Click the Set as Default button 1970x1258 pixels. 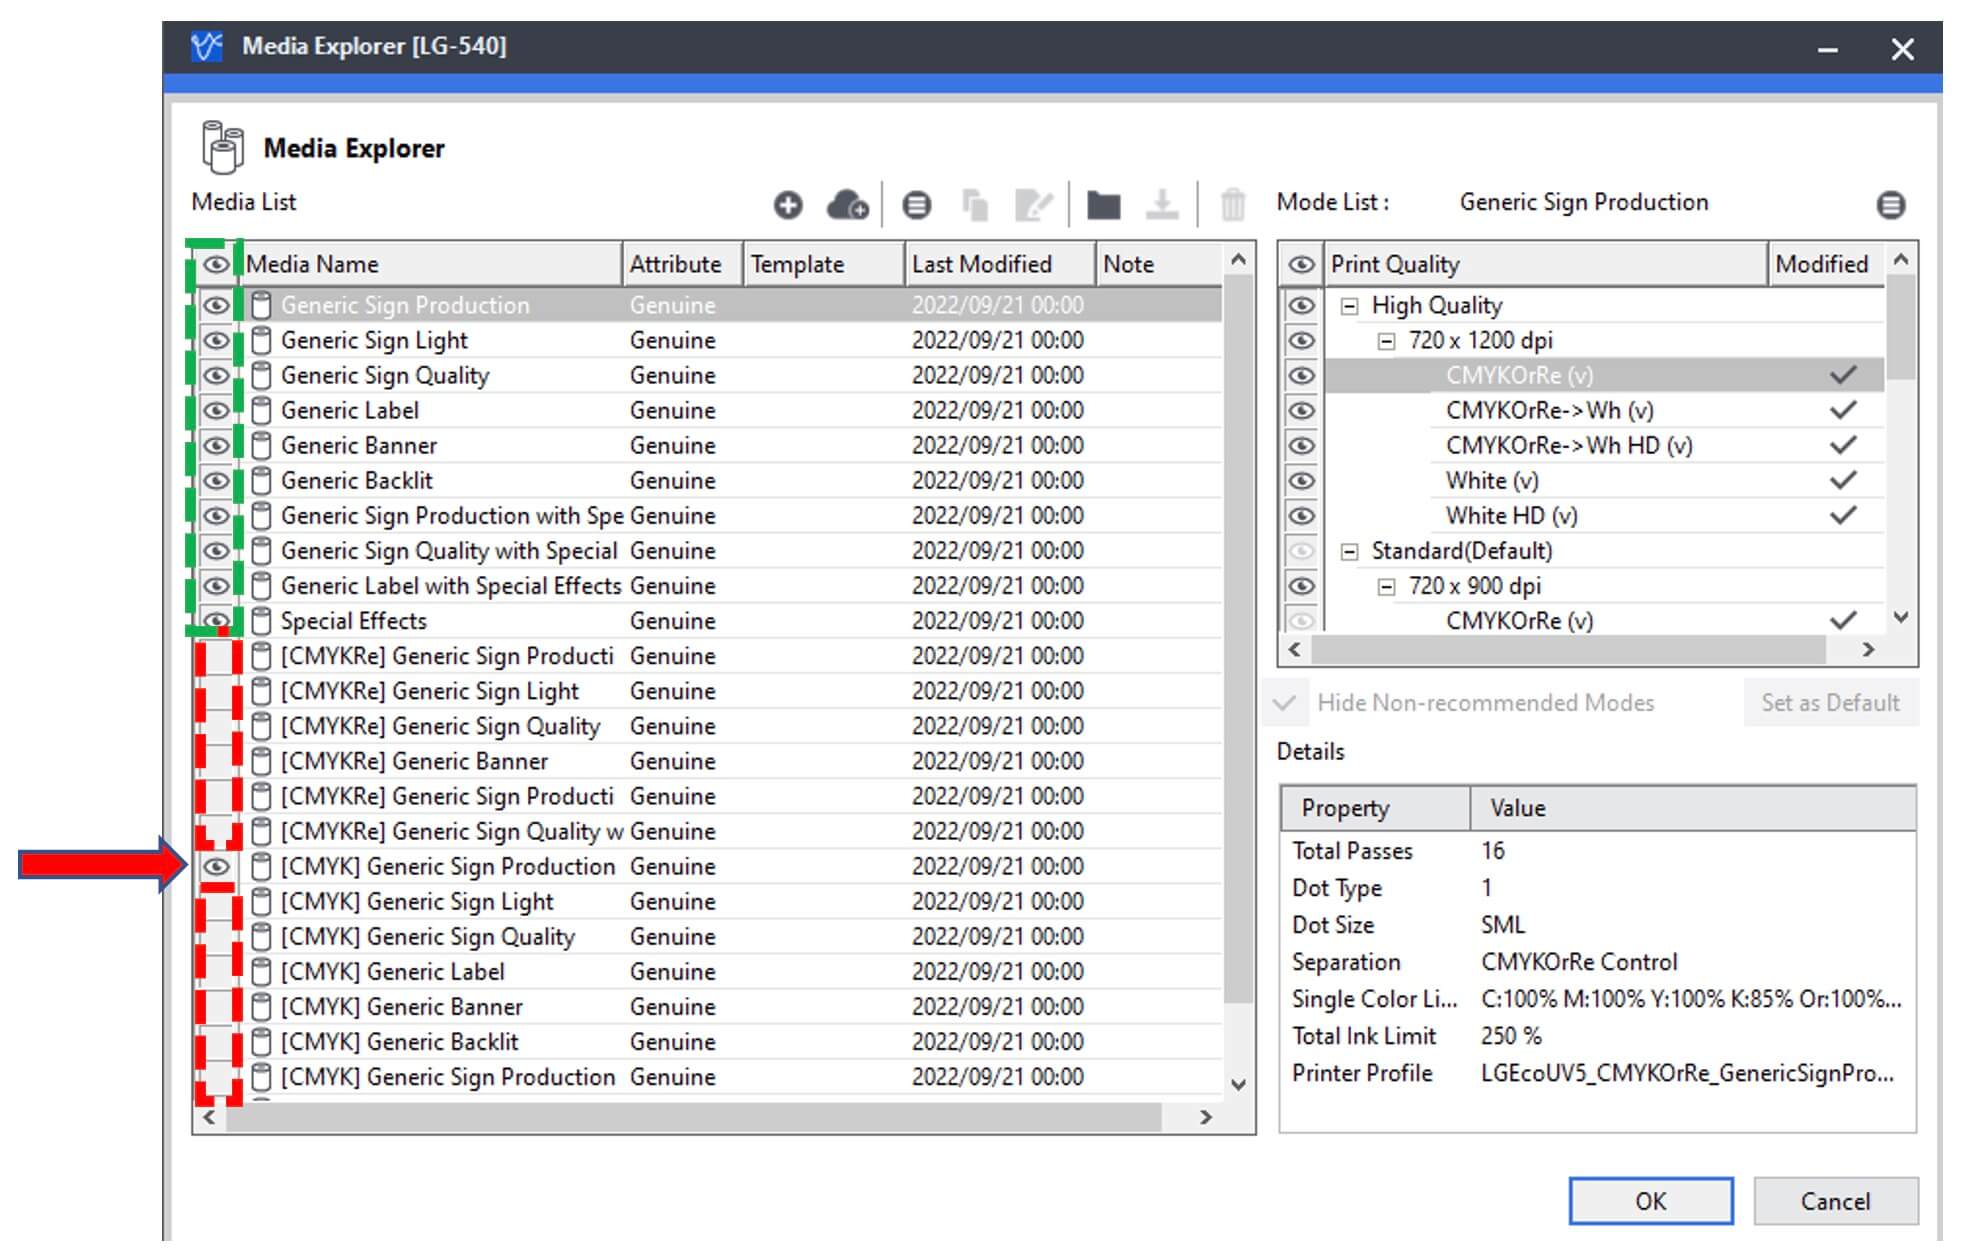[x=1830, y=702]
